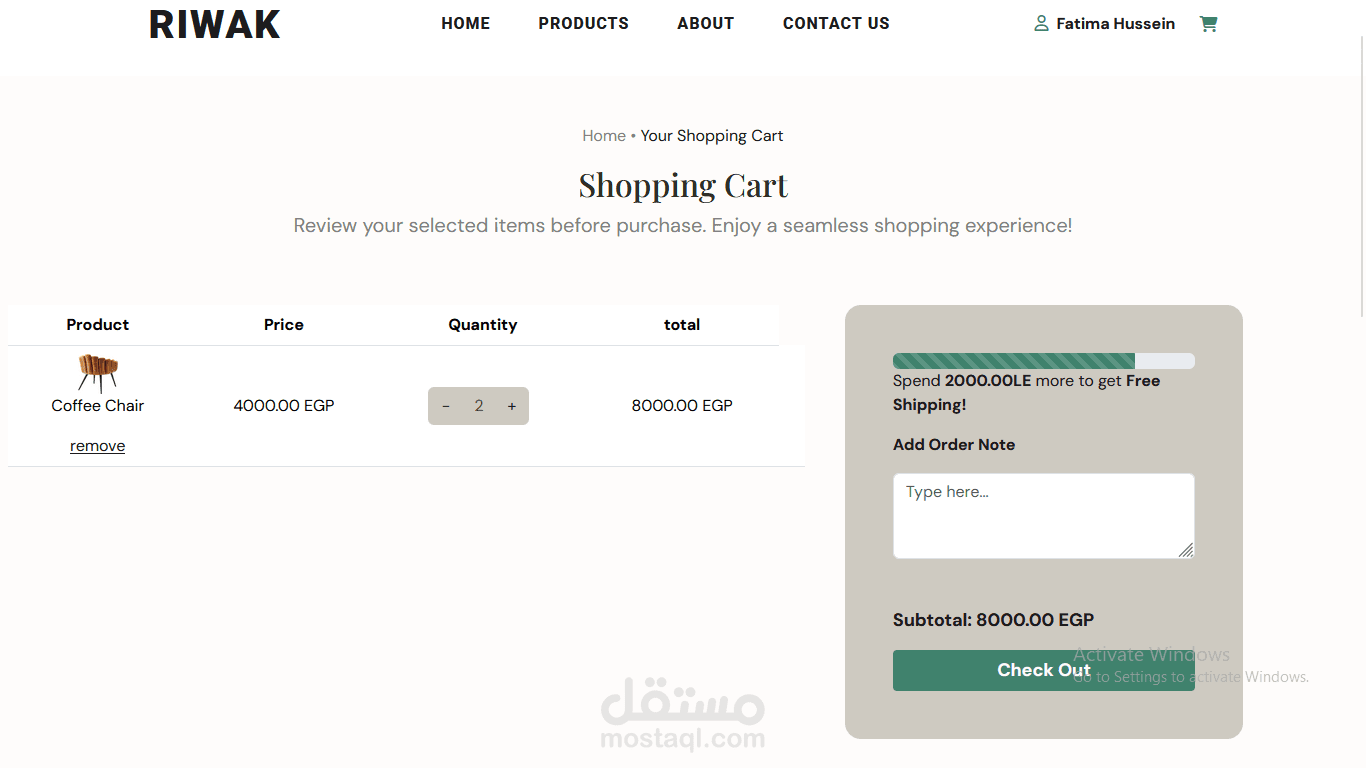Navigate to CONTACT US

836,24
